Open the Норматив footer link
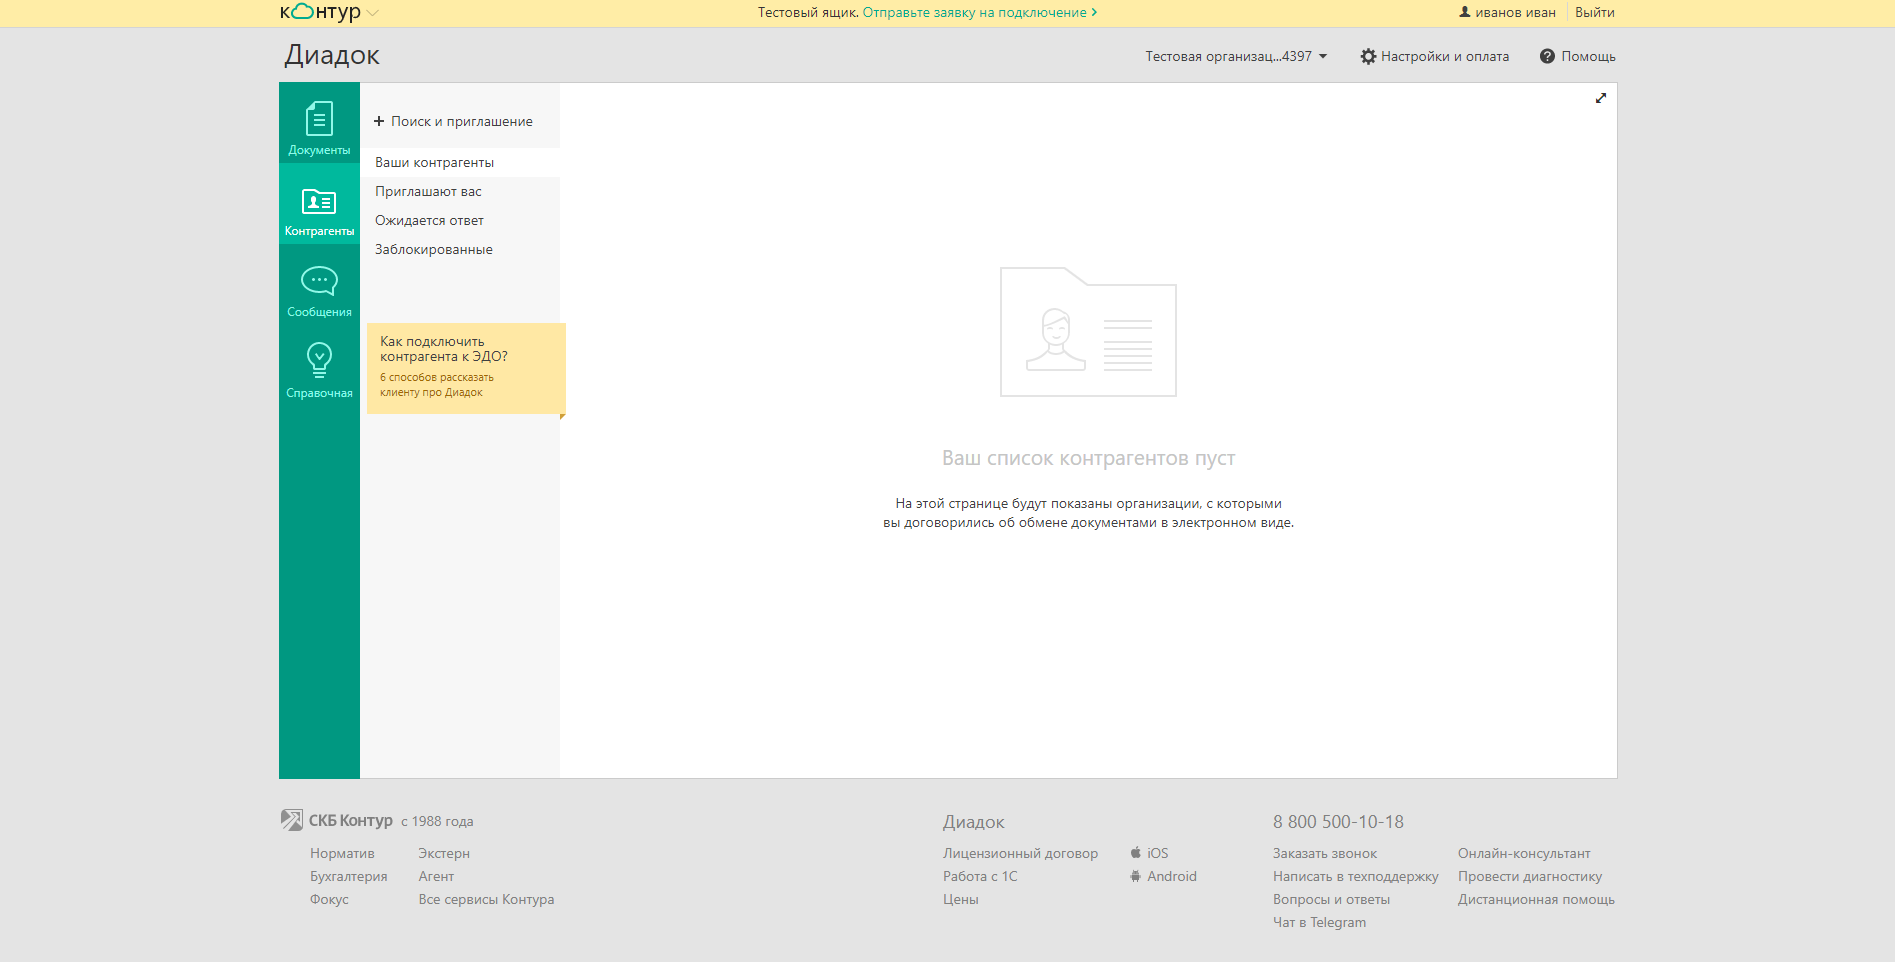1895x962 pixels. point(342,853)
